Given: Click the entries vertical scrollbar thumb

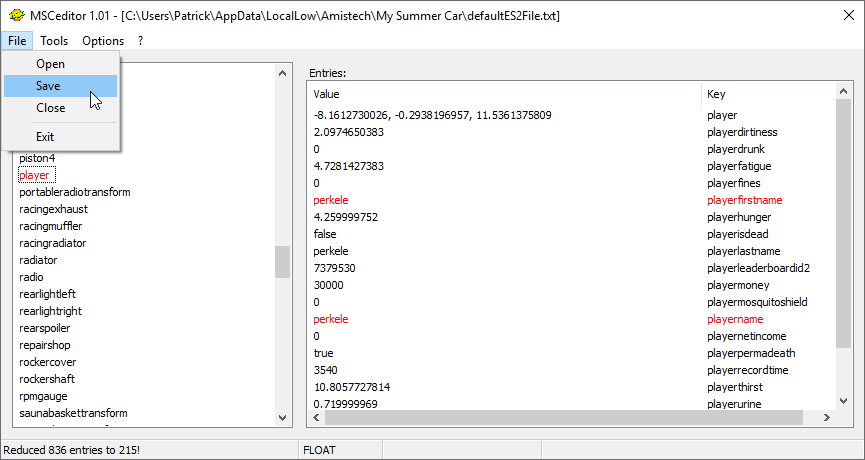Looking at the screenshot, I should [x=843, y=223].
